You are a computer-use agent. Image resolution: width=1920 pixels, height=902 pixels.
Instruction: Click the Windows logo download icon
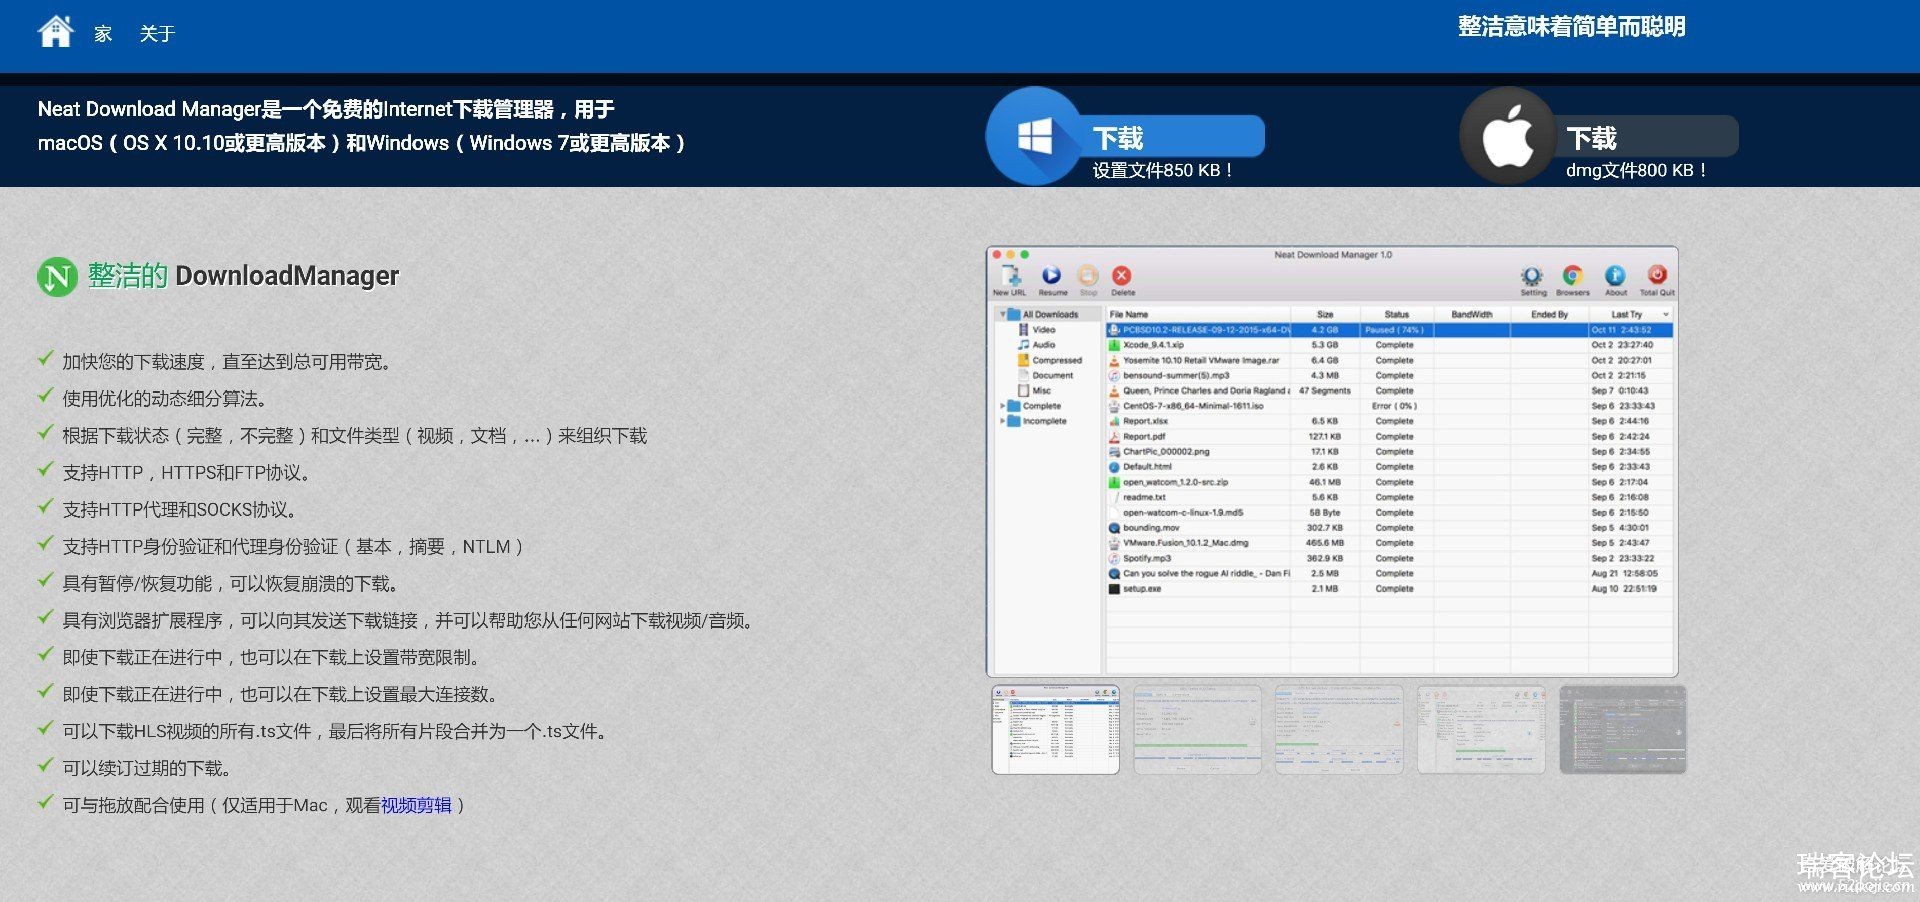(1034, 136)
